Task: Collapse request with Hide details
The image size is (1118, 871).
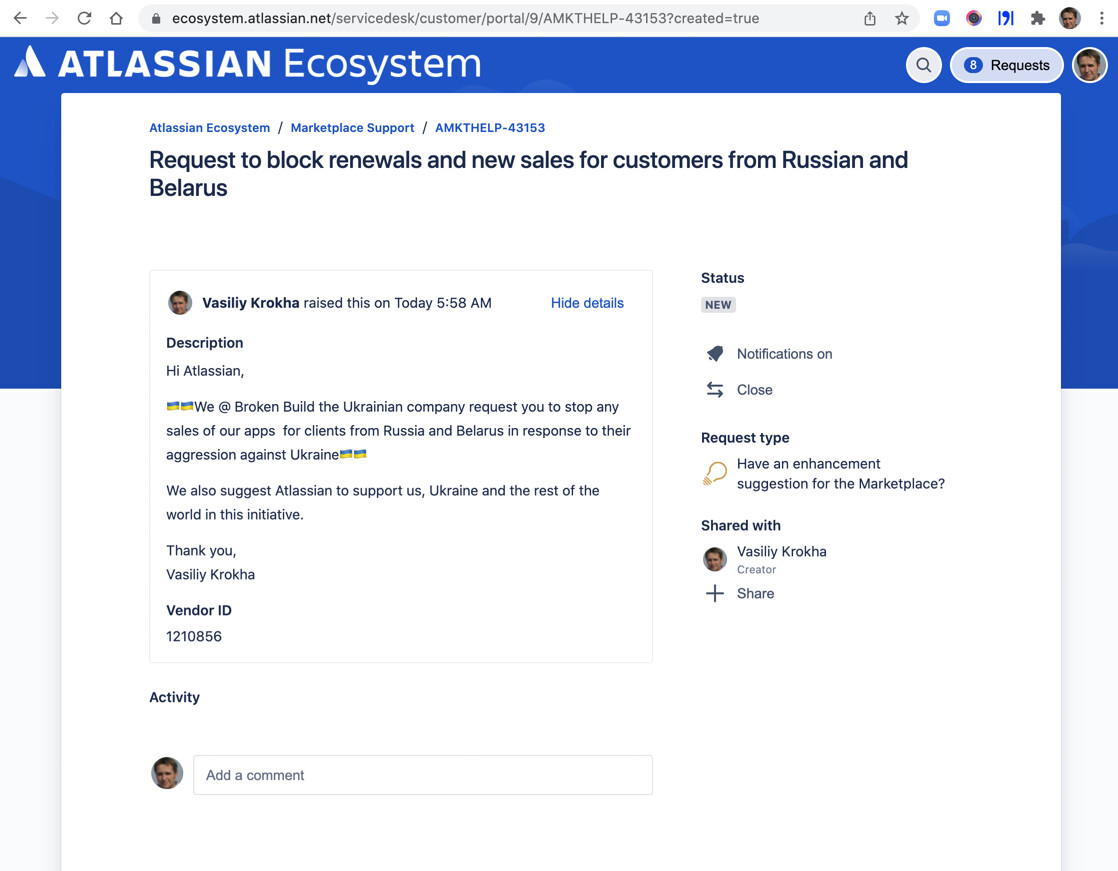Action: pyautogui.click(x=587, y=303)
